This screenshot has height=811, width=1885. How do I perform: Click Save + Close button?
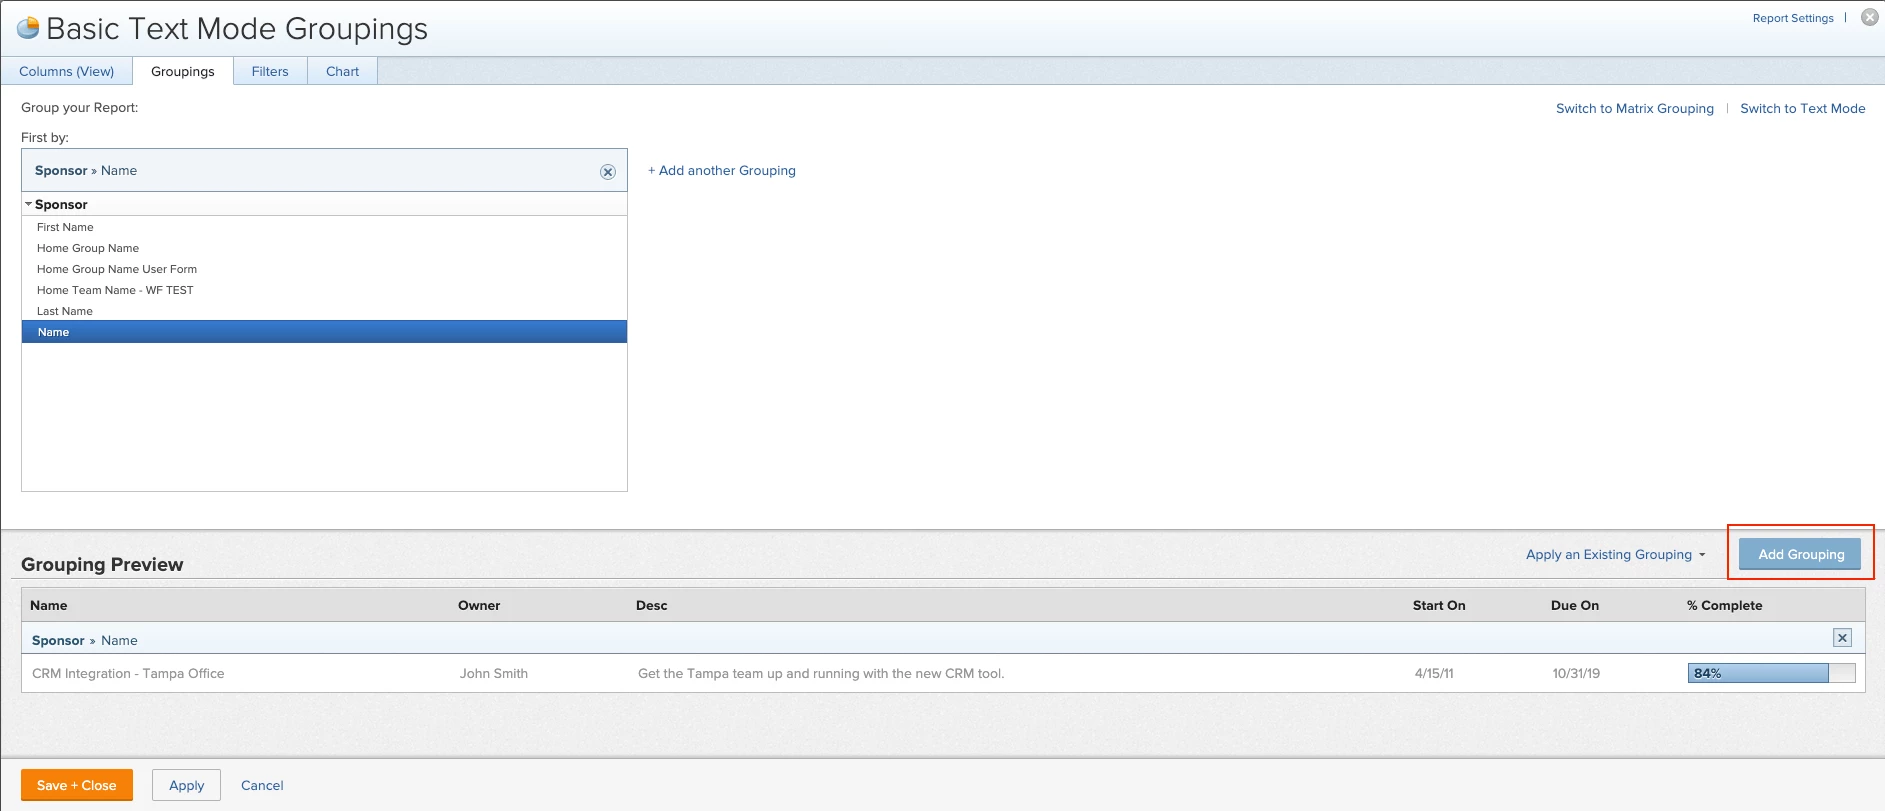click(77, 785)
